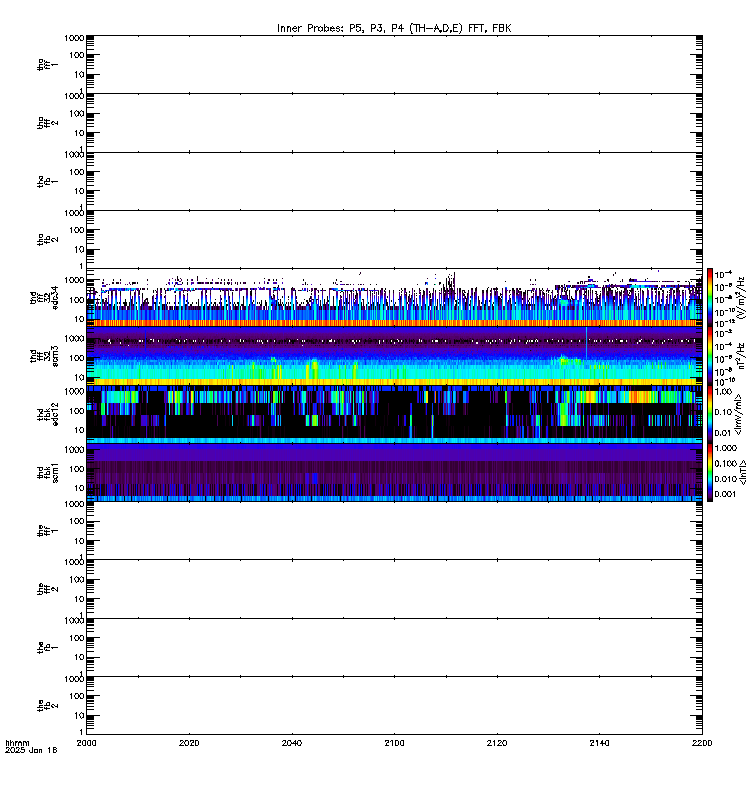
Task: Click the 'thd fff 32 scm3' panel label
Action: [x=44, y=356]
